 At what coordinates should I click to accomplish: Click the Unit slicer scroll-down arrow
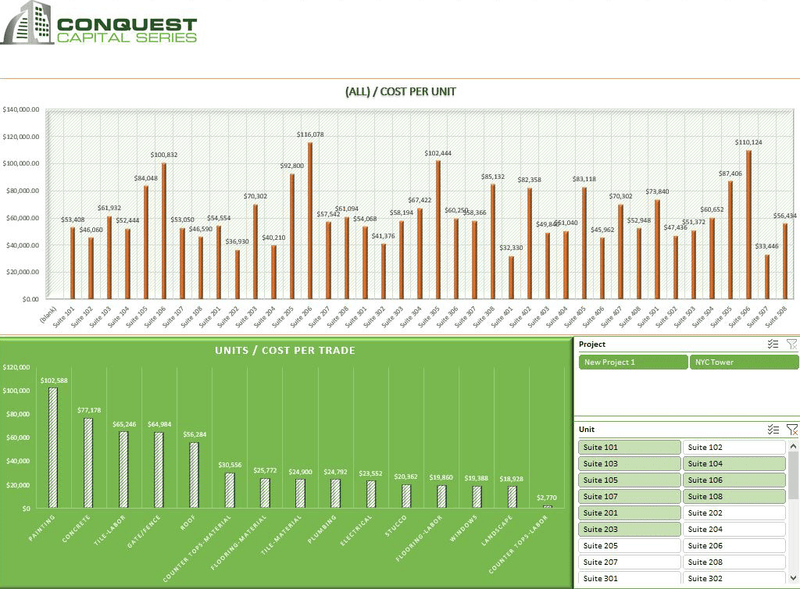[x=794, y=579]
